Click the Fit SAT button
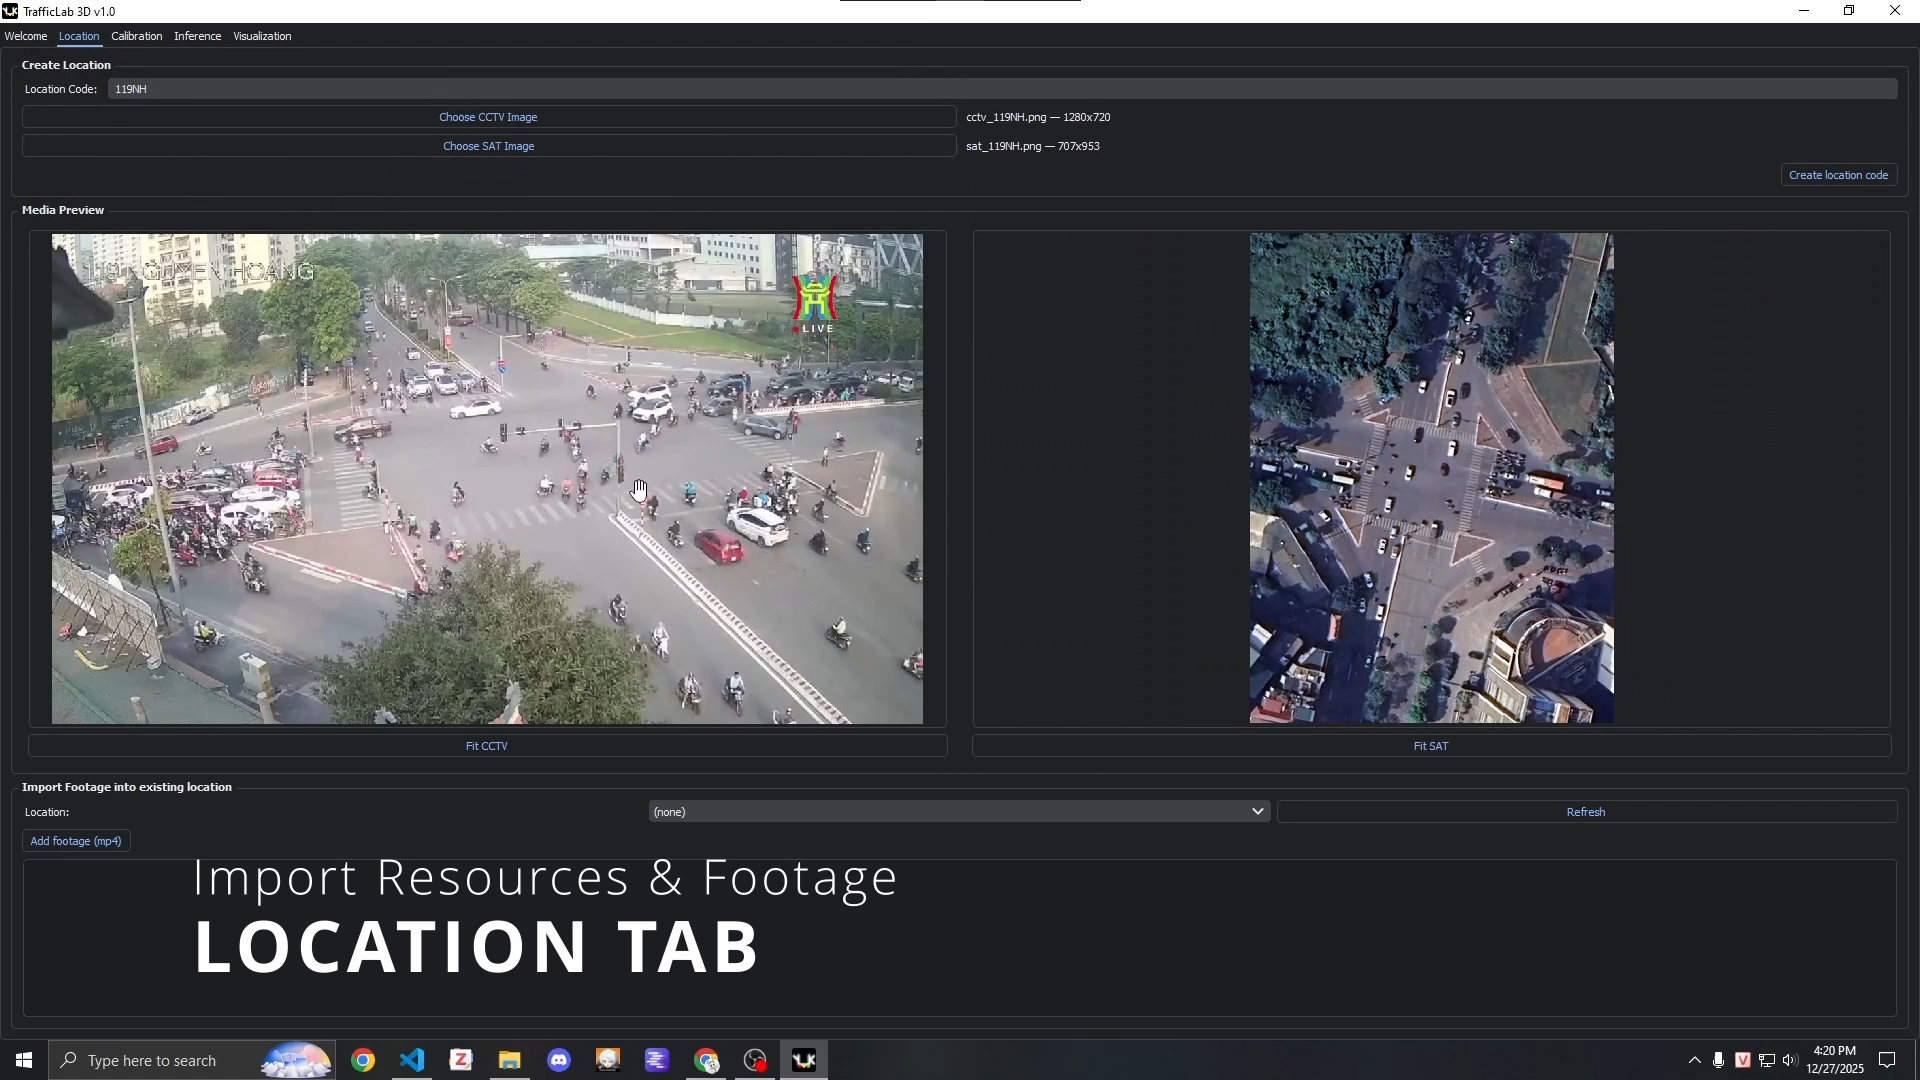 1430,745
